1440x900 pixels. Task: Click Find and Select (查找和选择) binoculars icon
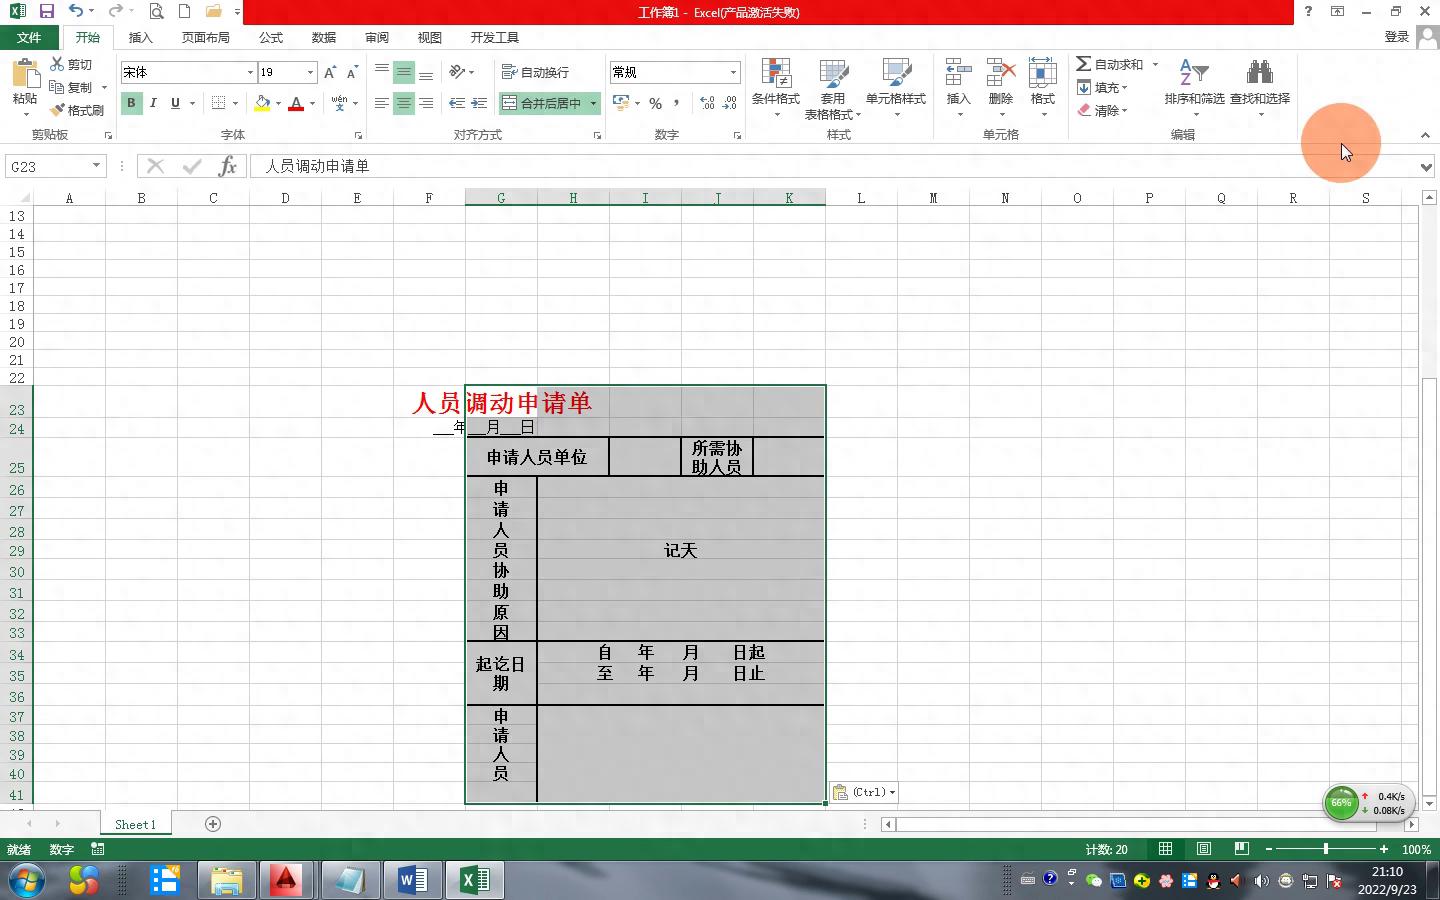coord(1259,76)
